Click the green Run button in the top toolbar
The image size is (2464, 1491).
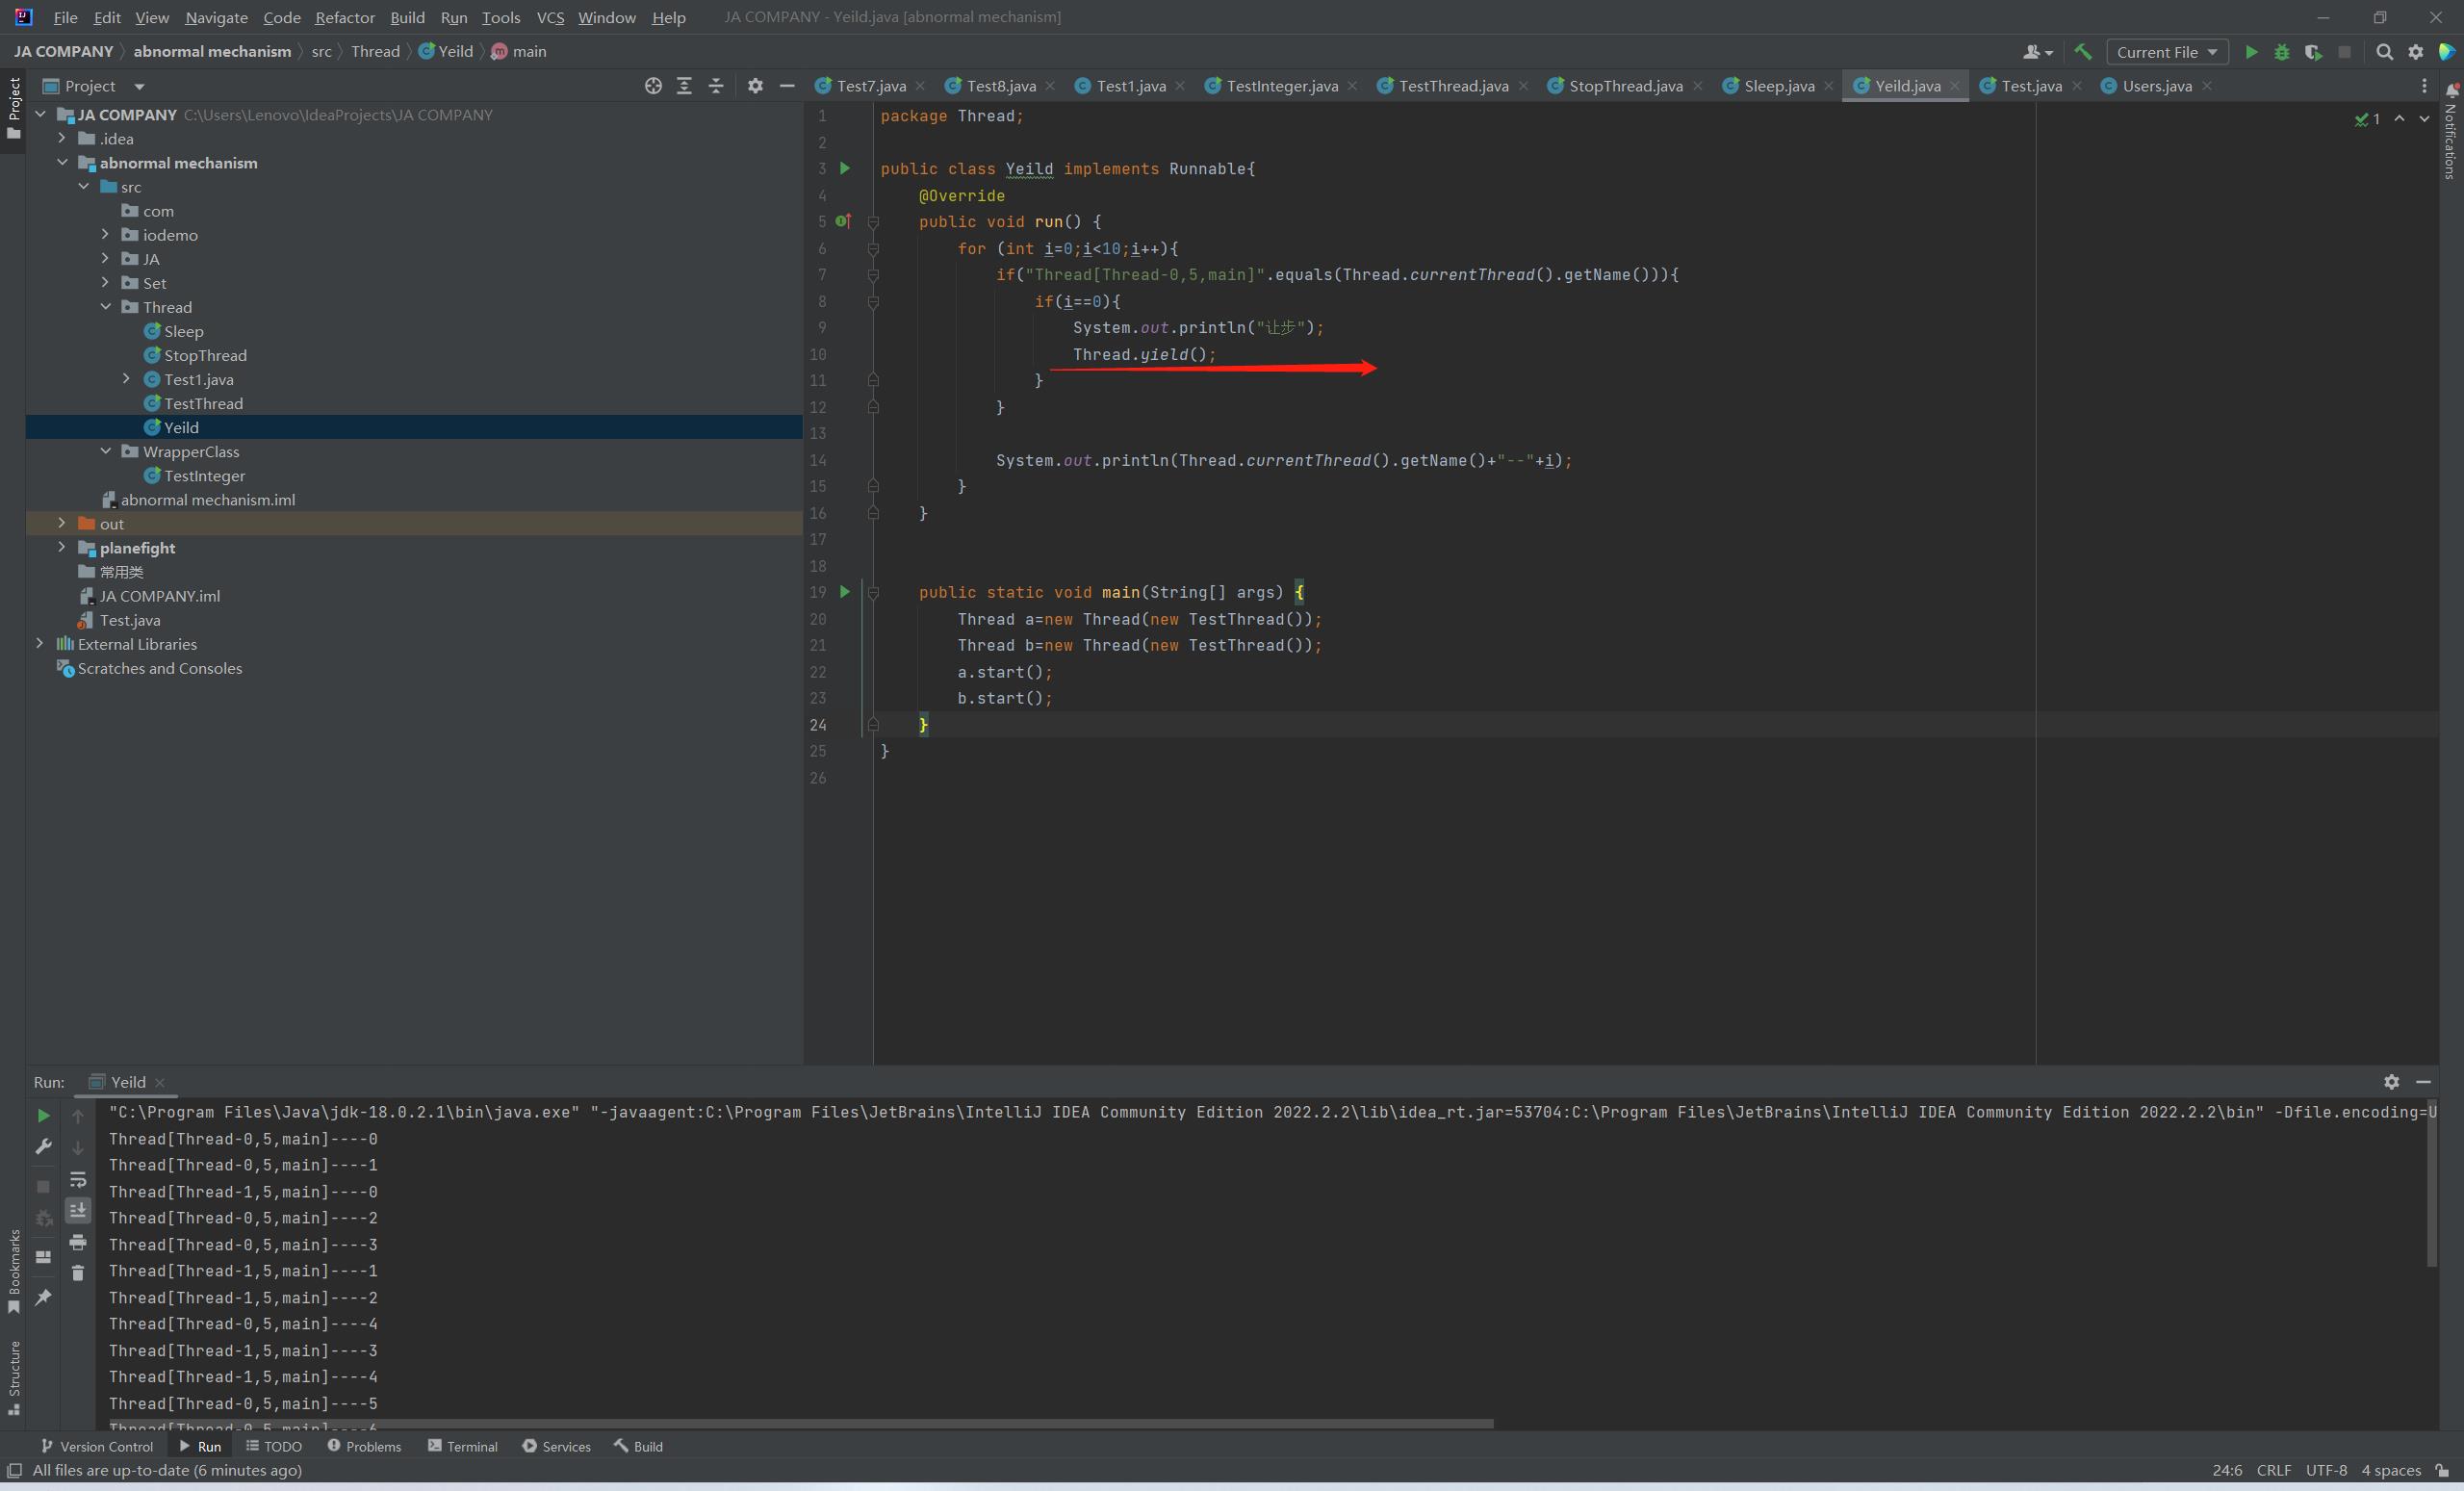[x=2251, y=52]
